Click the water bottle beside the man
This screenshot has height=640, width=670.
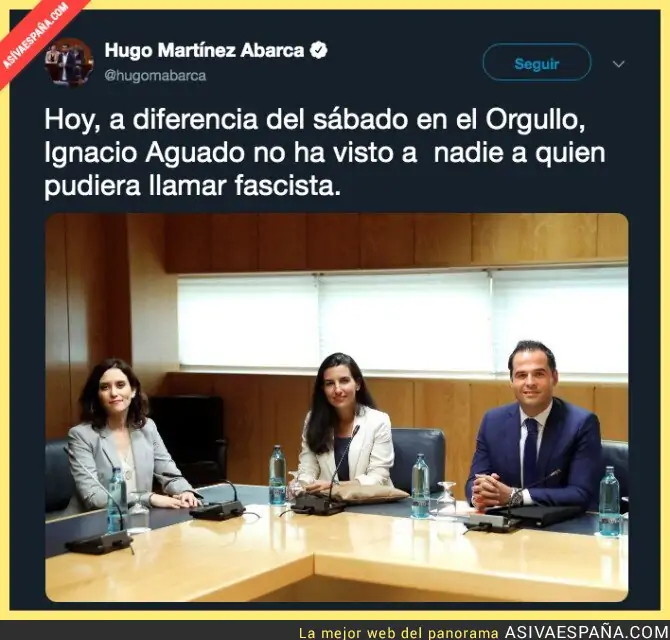(x=609, y=501)
